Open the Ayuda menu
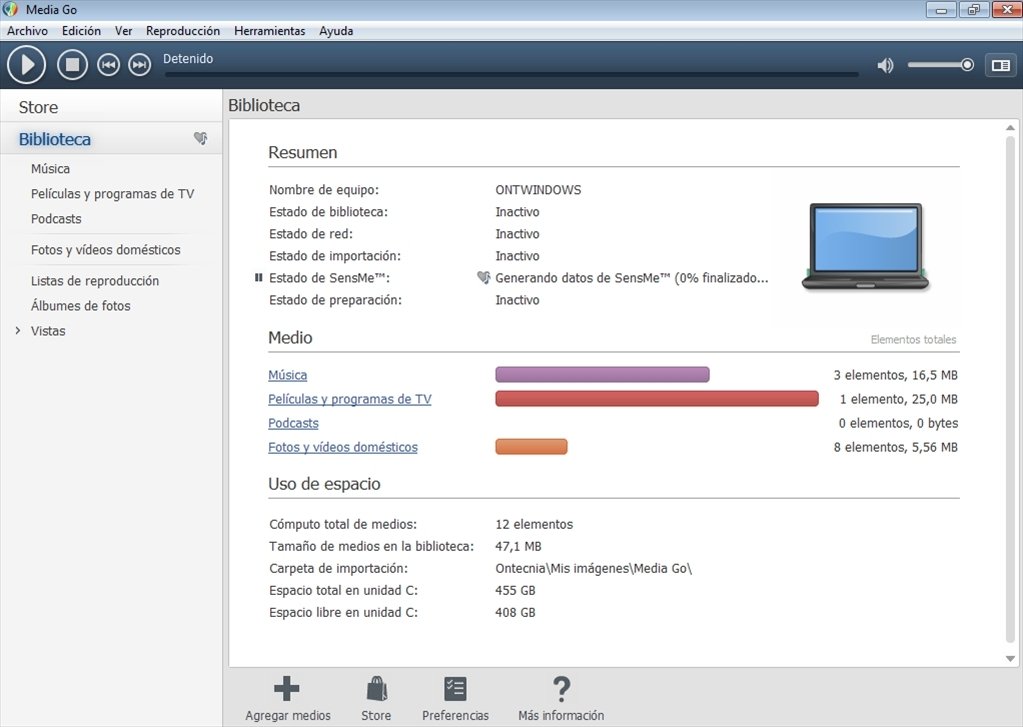Screen dimensions: 1023x727 336,31
